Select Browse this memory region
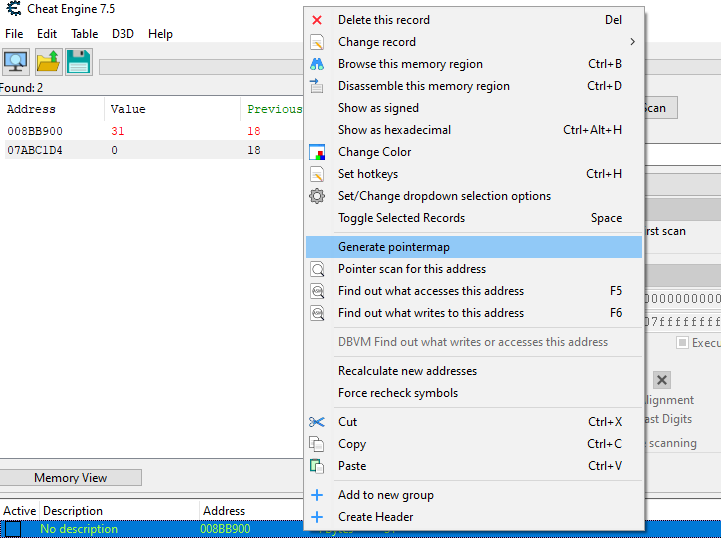The height and width of the screenshot is (538, 721). pos(474,64)
